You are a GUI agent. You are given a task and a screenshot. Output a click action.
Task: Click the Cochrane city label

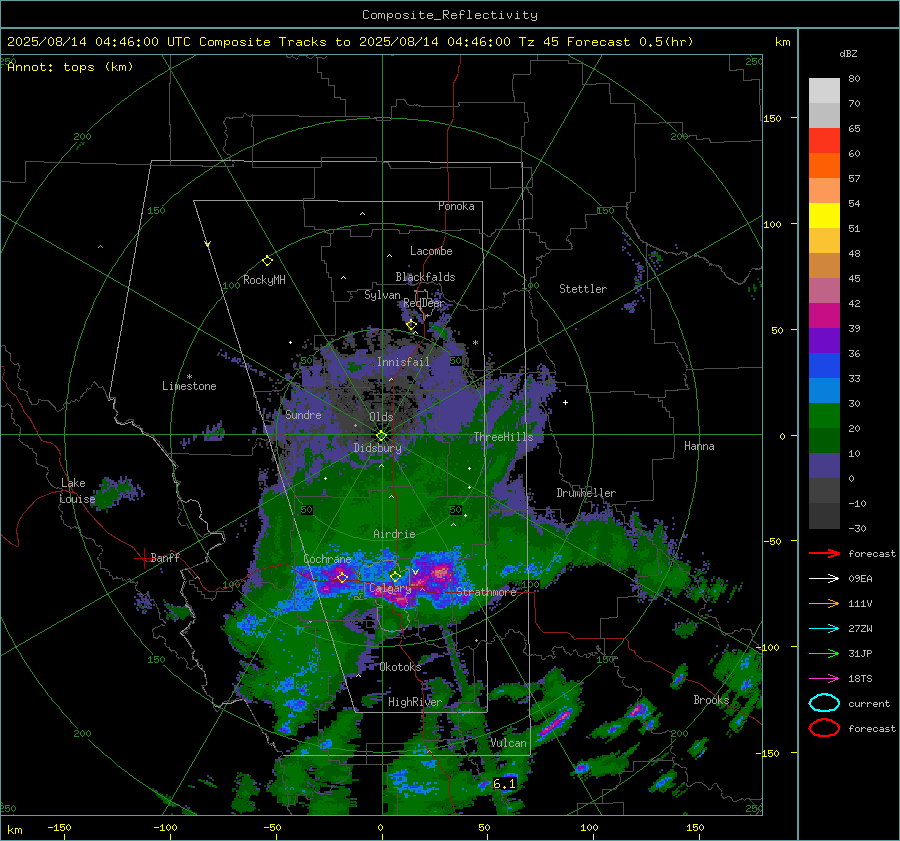[x=327, y=559]
